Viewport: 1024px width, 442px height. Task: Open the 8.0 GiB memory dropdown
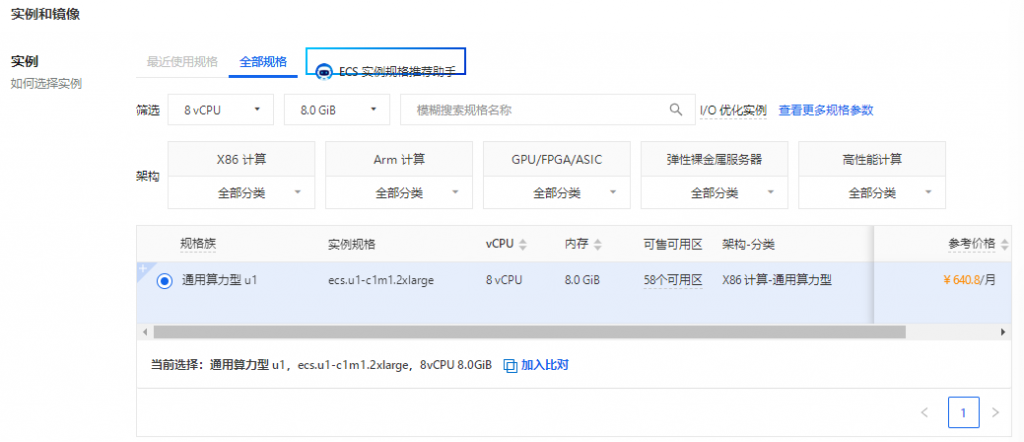click(x=336, y=110)
